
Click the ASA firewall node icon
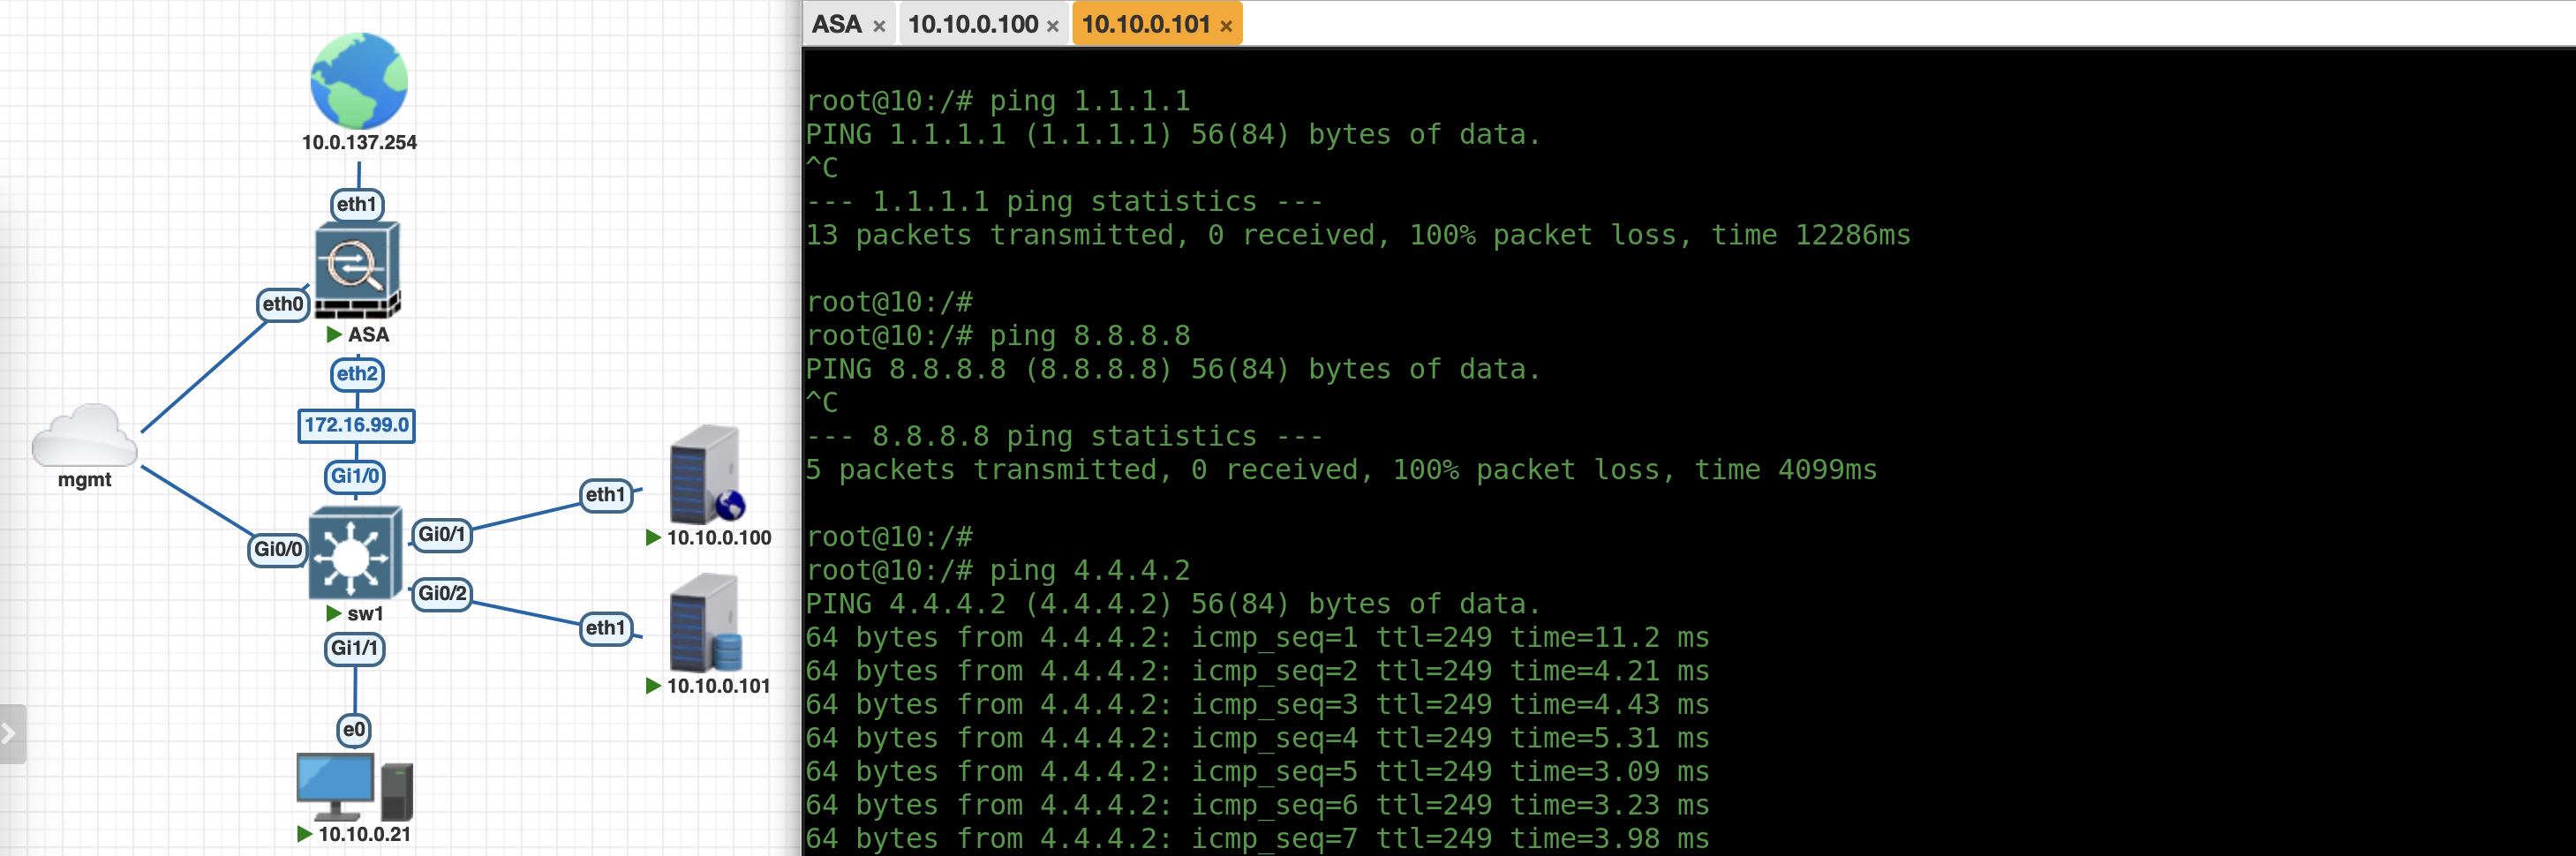[x=357, y=268]
